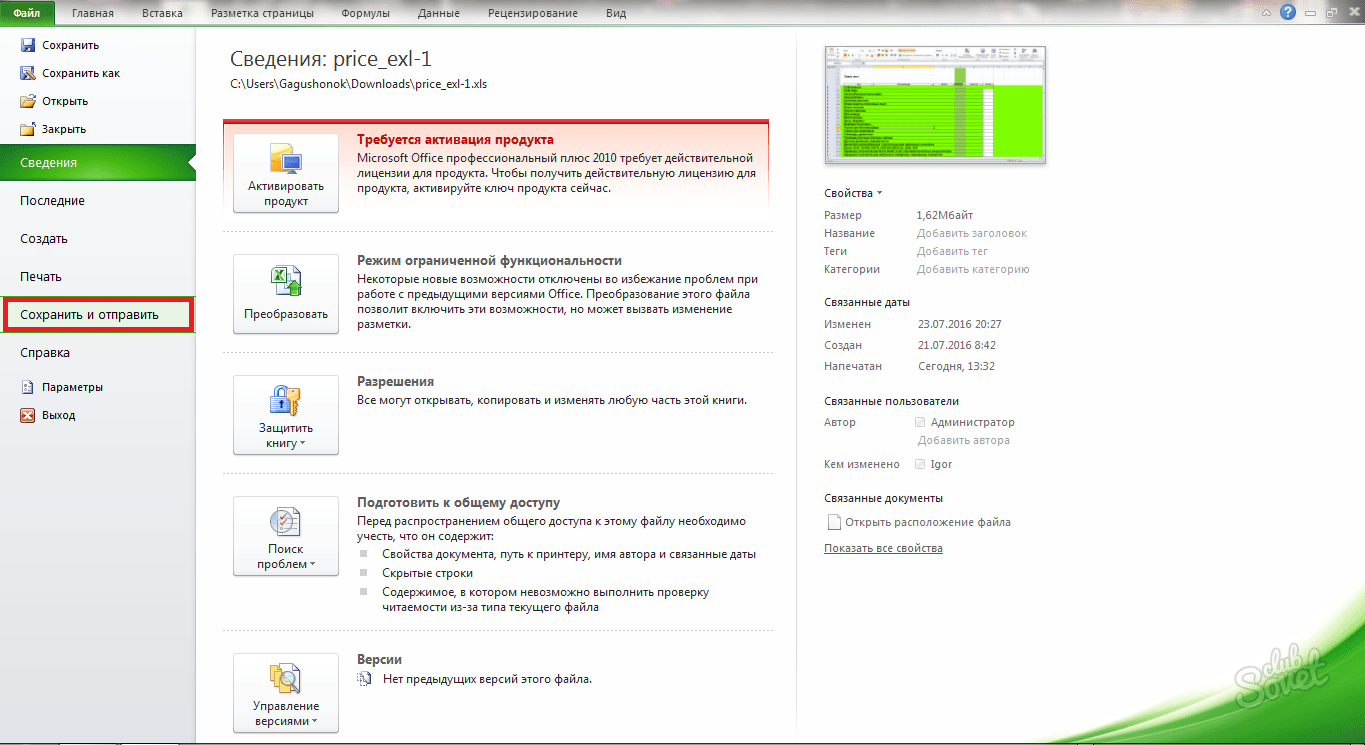Open a file via Открыть folder icon
The image size is (1365, 745).
[x=28, y=101]
